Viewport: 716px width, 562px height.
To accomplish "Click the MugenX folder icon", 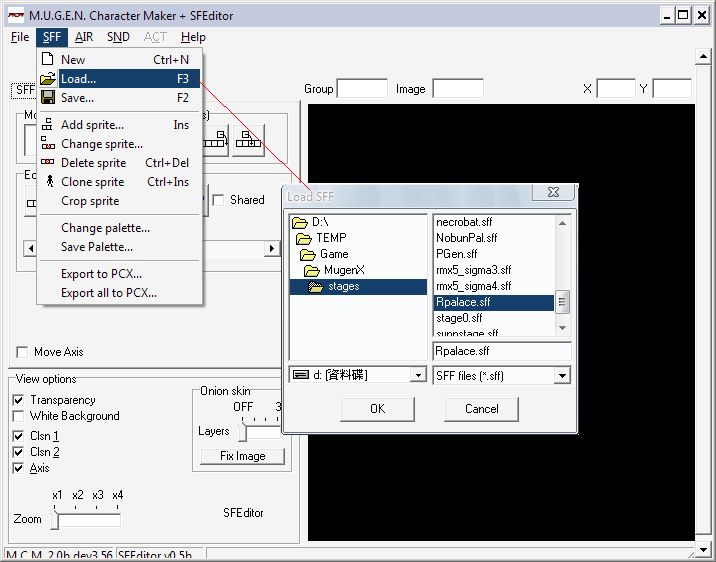I will click(311, 271).
